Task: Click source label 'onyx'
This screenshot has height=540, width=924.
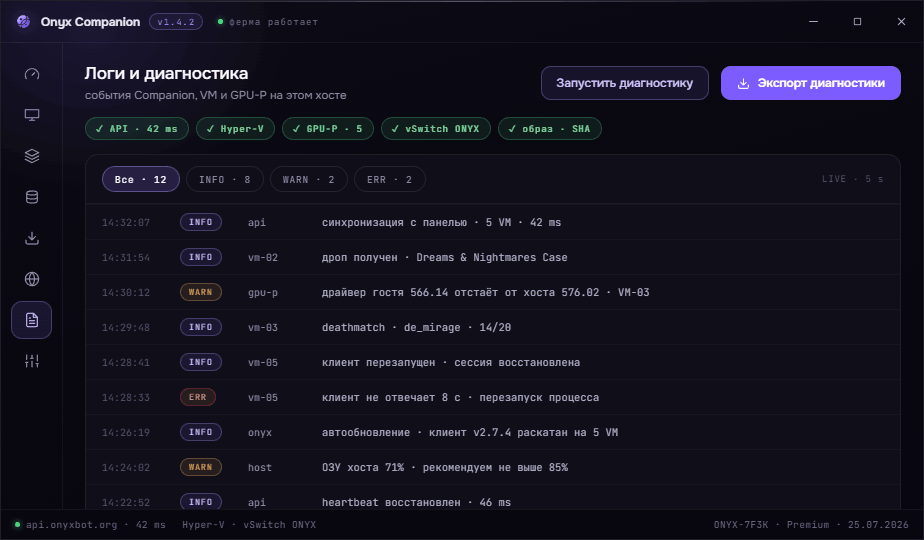Action: pyautogui.click(x=260, y=433)
